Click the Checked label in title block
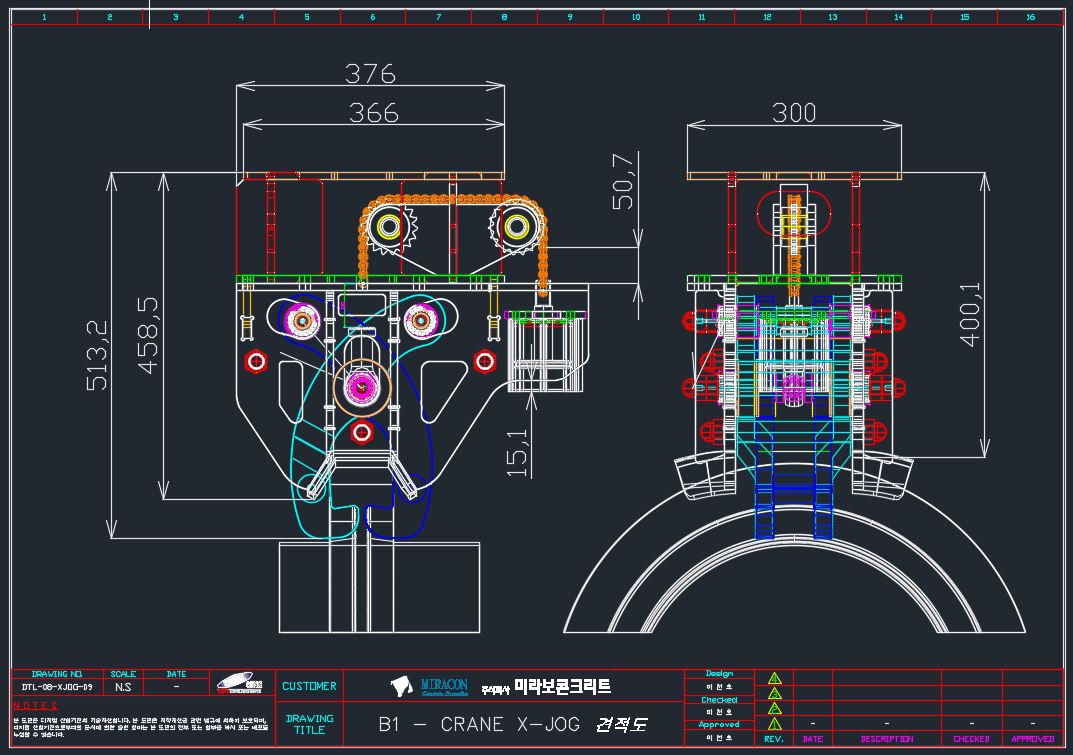 (x=719, y=700)
